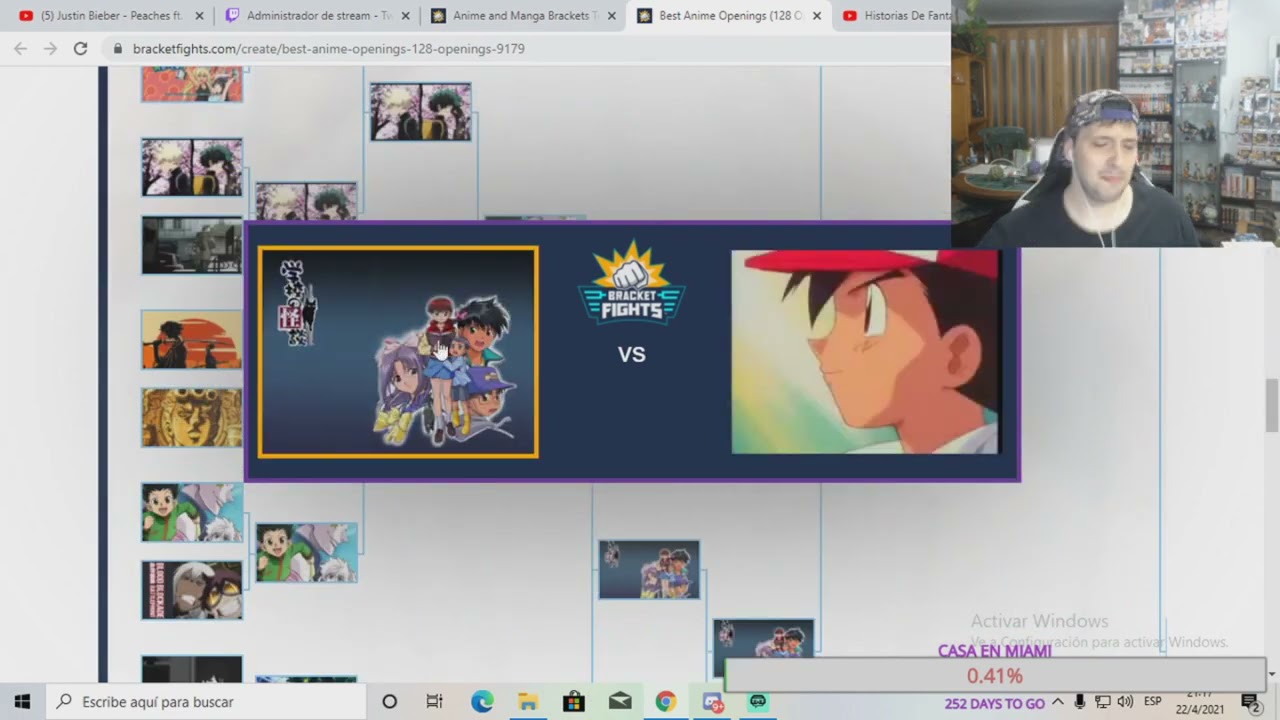Close the Best Anime Openings tab
The width and height of the screenshot is (1280, 720).
click(817, 16)
